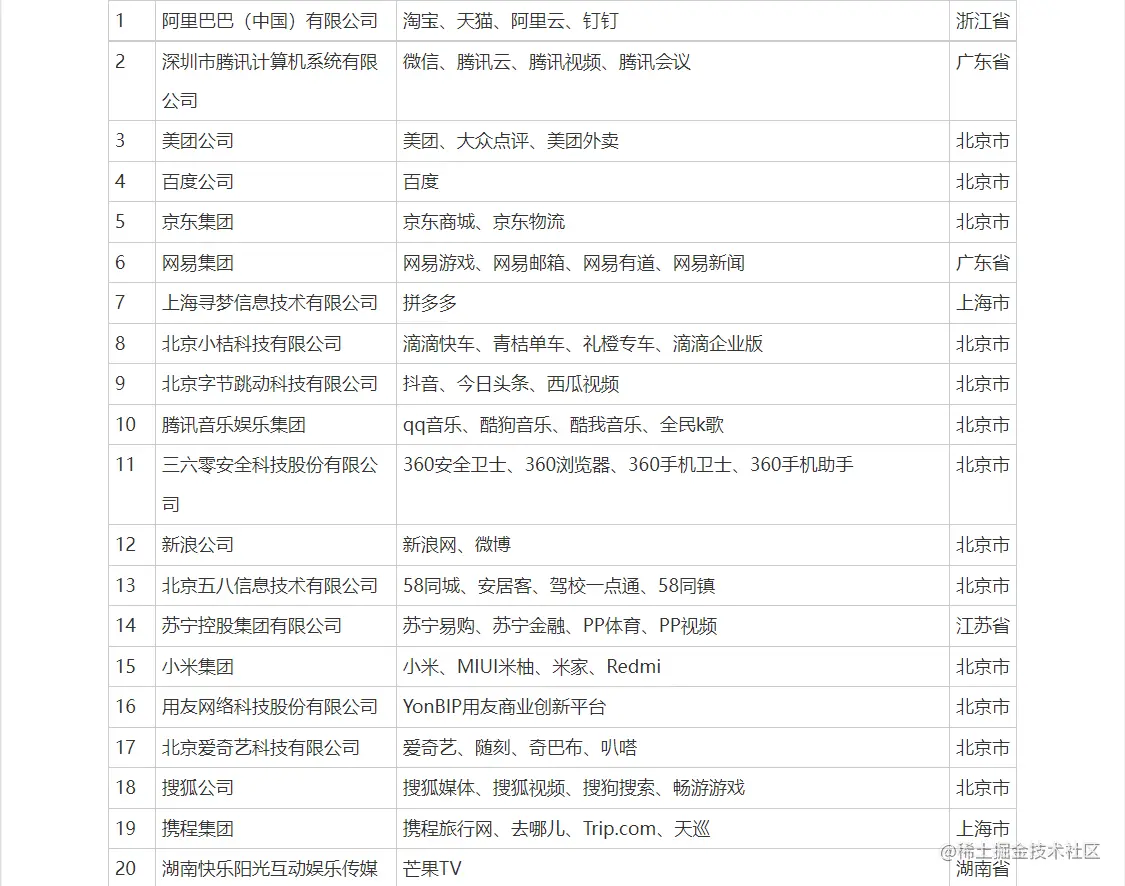Click the 深圳市腾讯计算机系统有限公司 cell
This screenshot has height=886, width=1125.
pyautogui.click(x=276, y=81)
